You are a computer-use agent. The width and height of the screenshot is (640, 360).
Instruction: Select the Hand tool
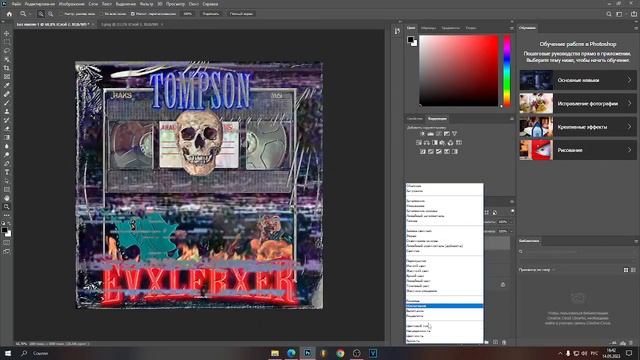(x=7, y=198)
